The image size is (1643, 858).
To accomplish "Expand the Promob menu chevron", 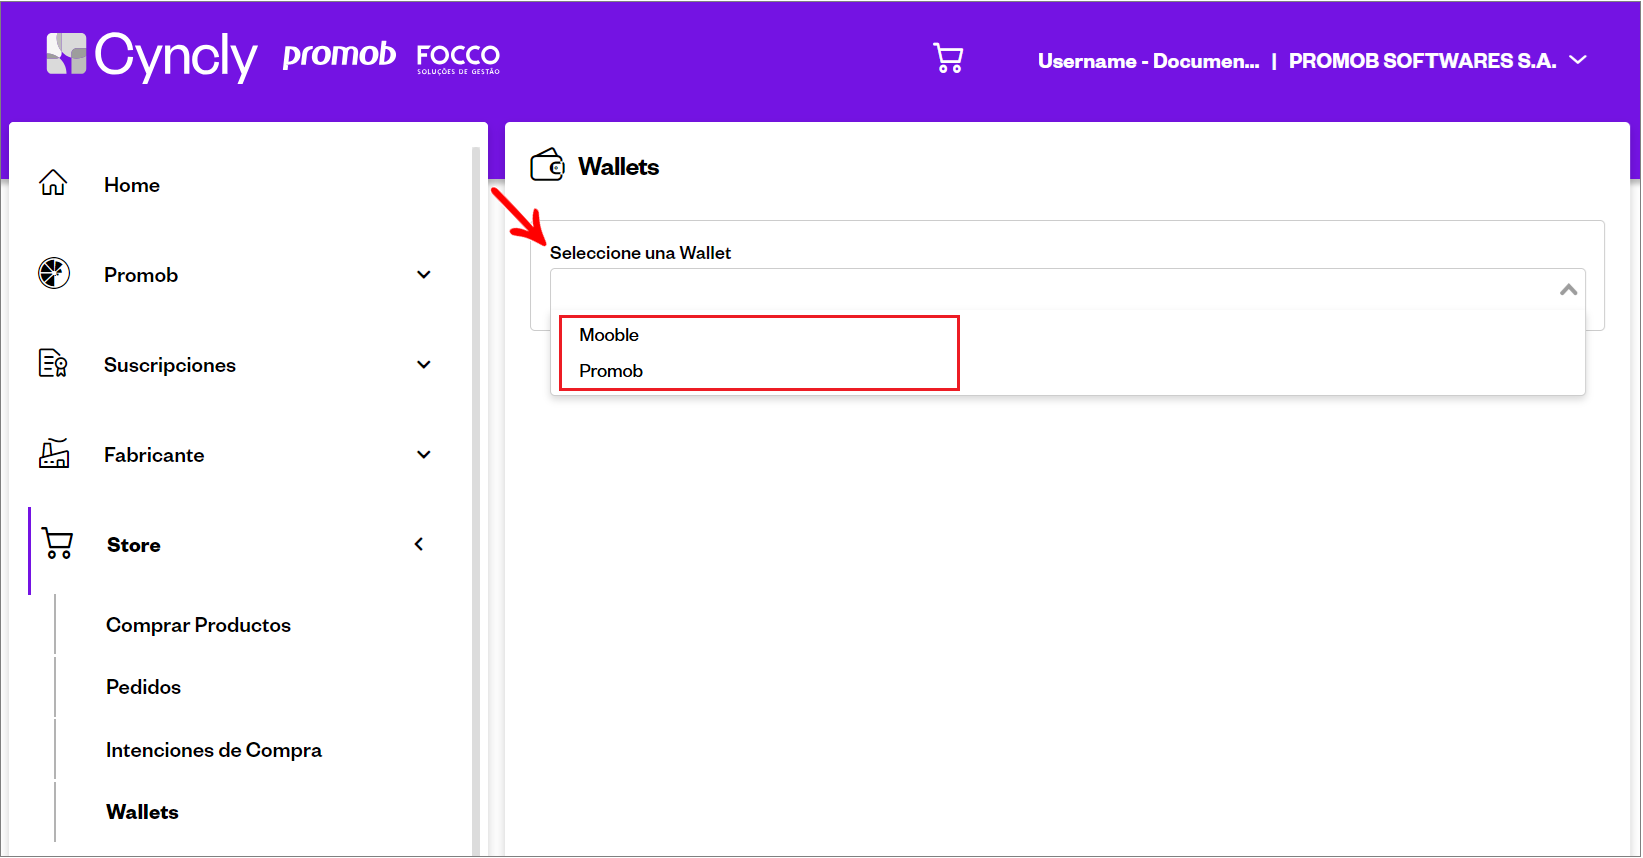I will pyautogui.click(x=424, y=275).
